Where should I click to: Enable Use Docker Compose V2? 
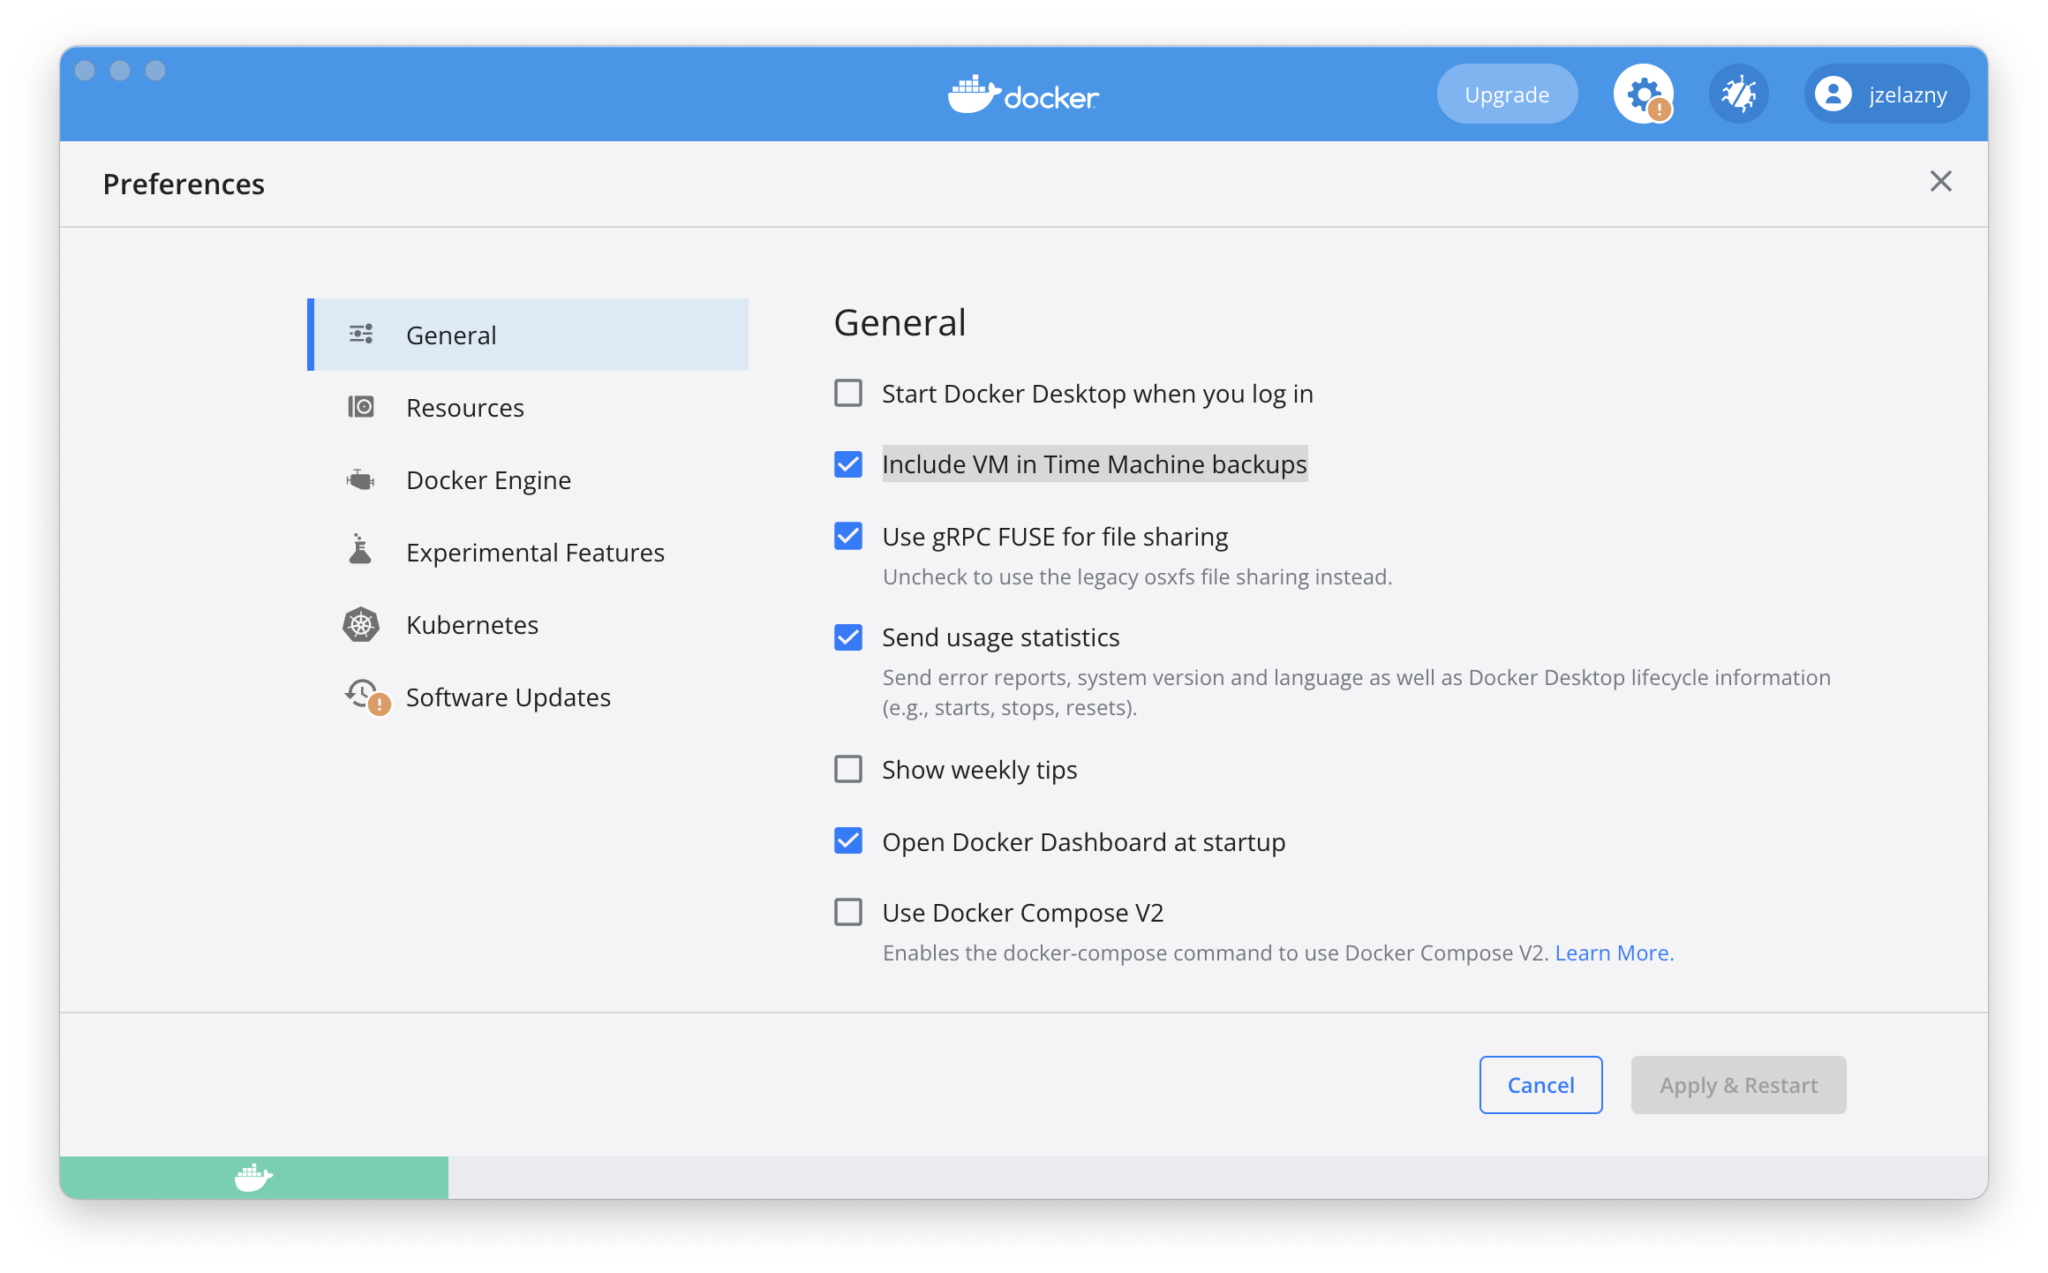(847, 911)
